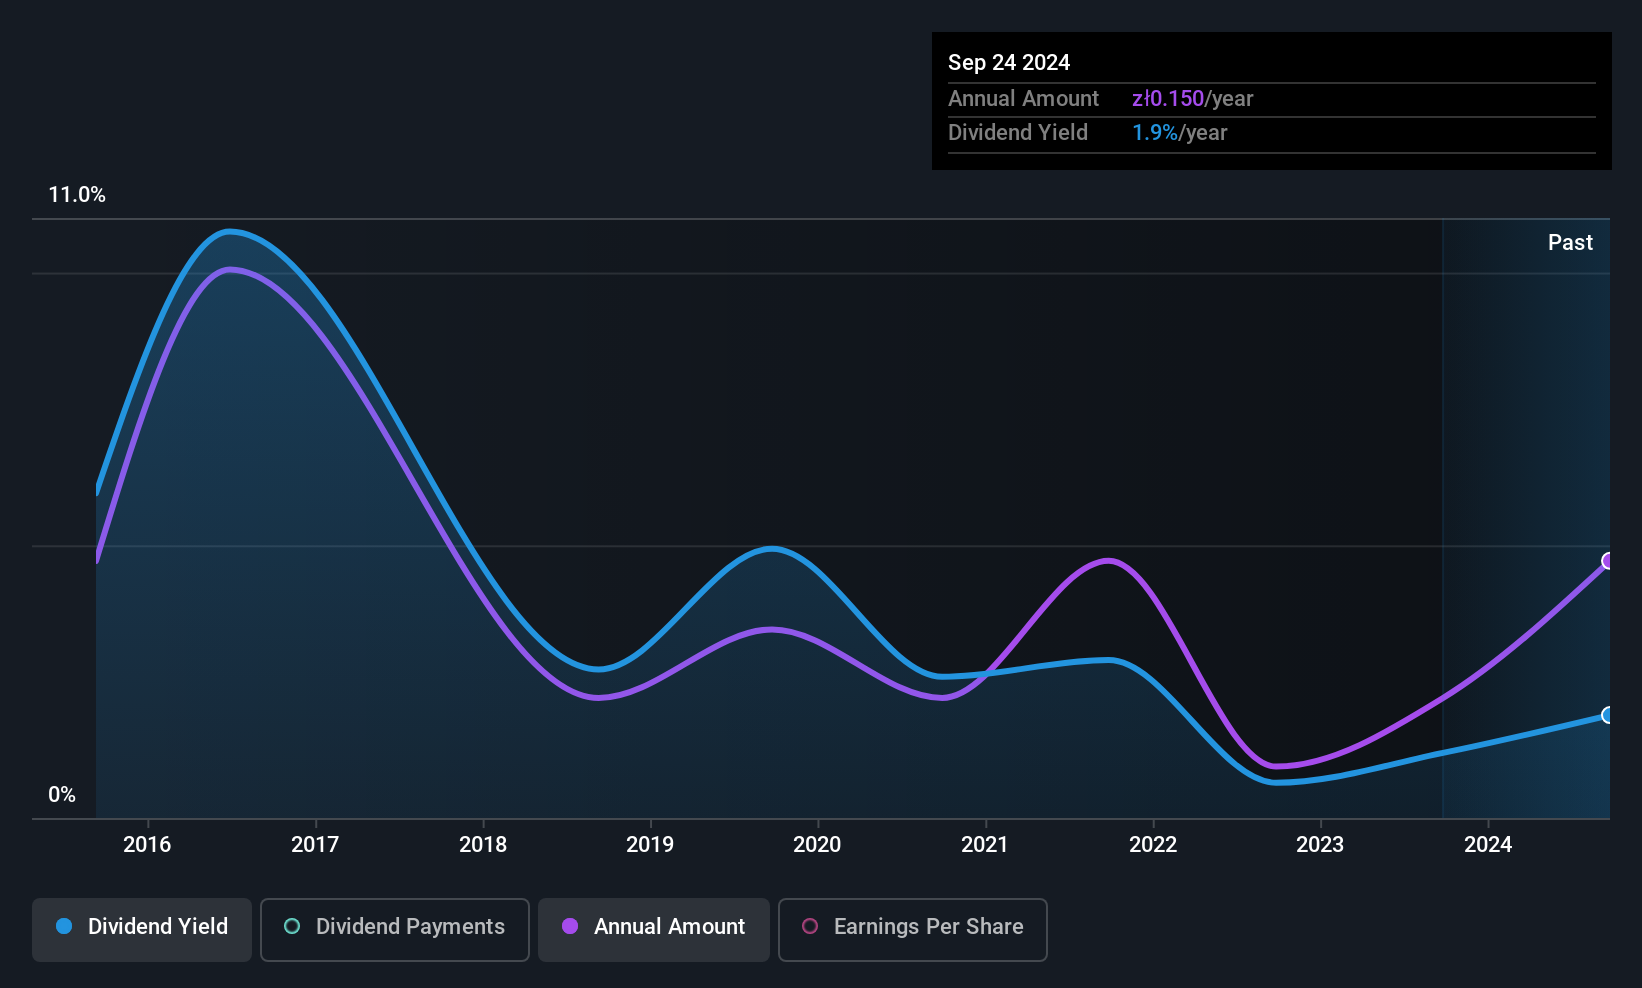Click the 2016 x-axis label
This screenshot has height=988, width=1642.
[147, 844]
